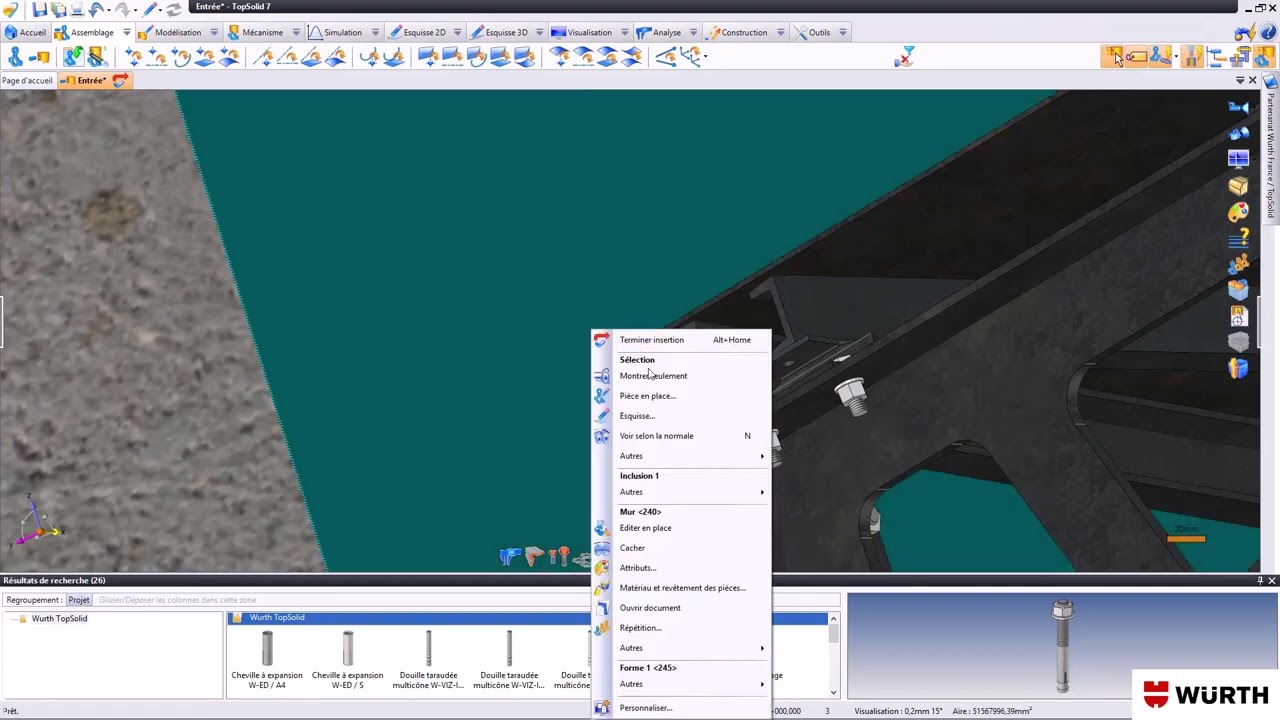Image resolution: width=1280 pixels, height=720 pixels.
Task: Open Autres submenu under Inclusion 1
Action: click(x=682, y=492)
